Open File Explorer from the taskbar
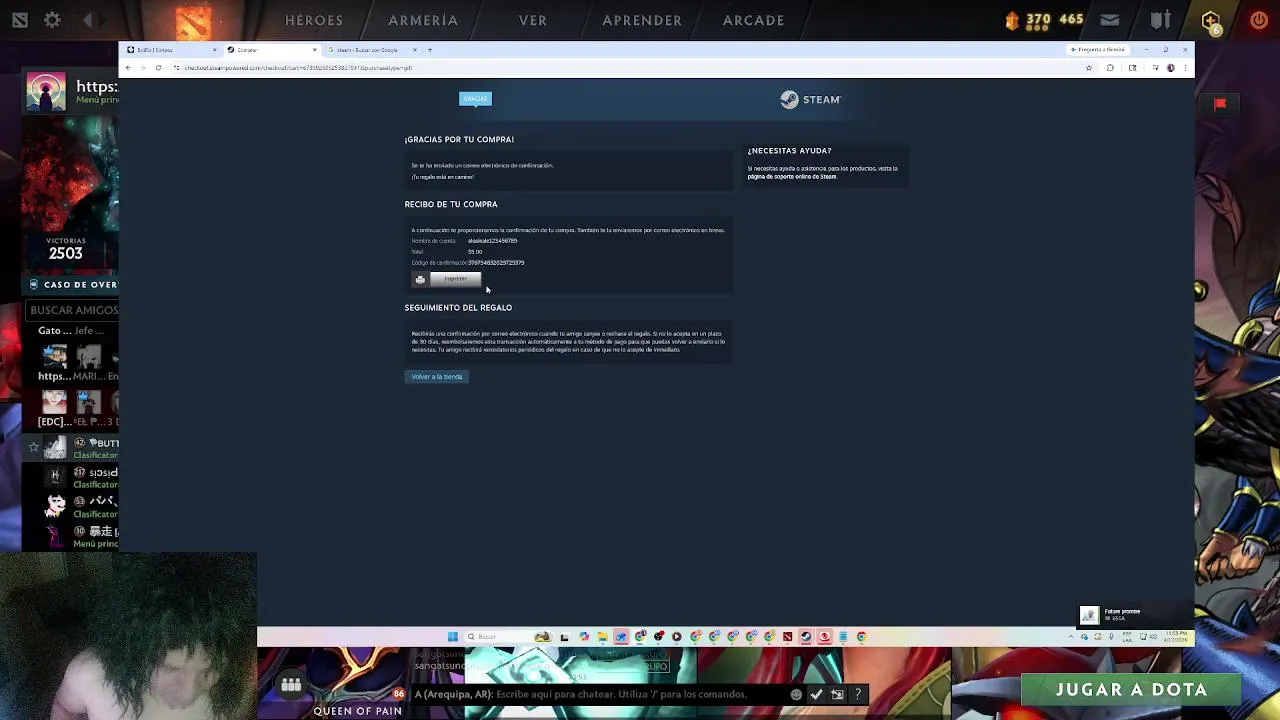This screenshot has width=1280, height=720. (x=602, y=637)
